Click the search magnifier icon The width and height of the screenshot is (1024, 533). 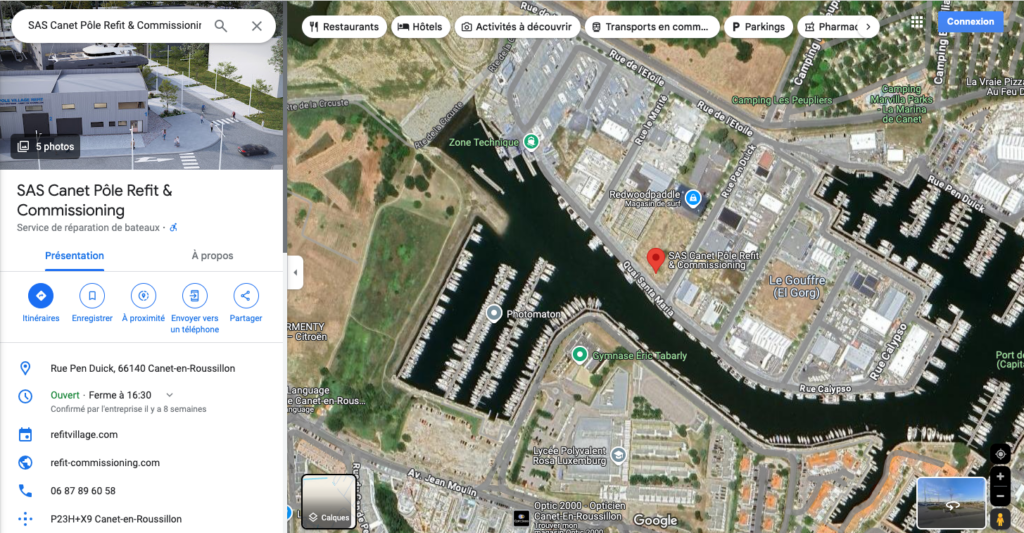click(x=221, y=26)
